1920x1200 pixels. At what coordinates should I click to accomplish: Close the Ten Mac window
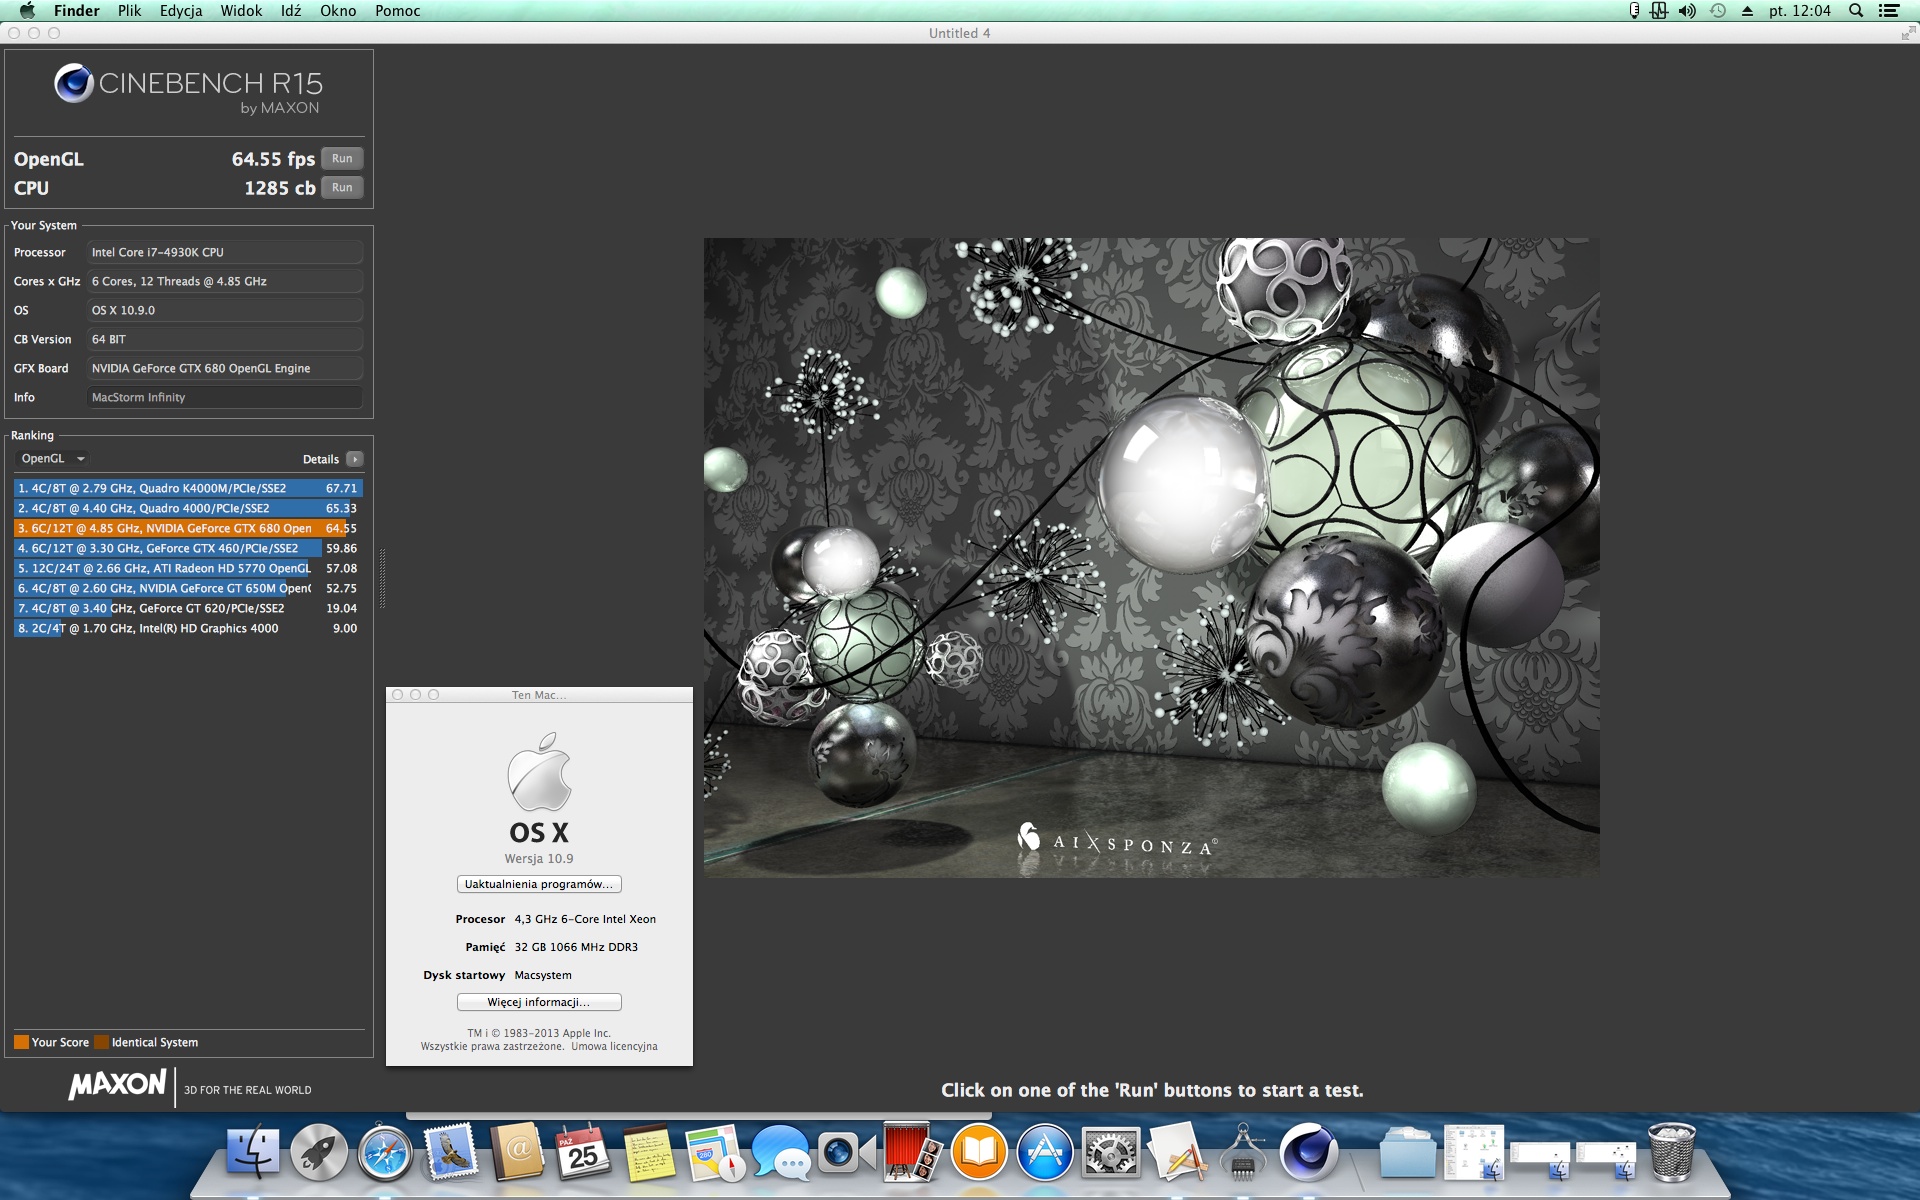[x=398, y=695]
